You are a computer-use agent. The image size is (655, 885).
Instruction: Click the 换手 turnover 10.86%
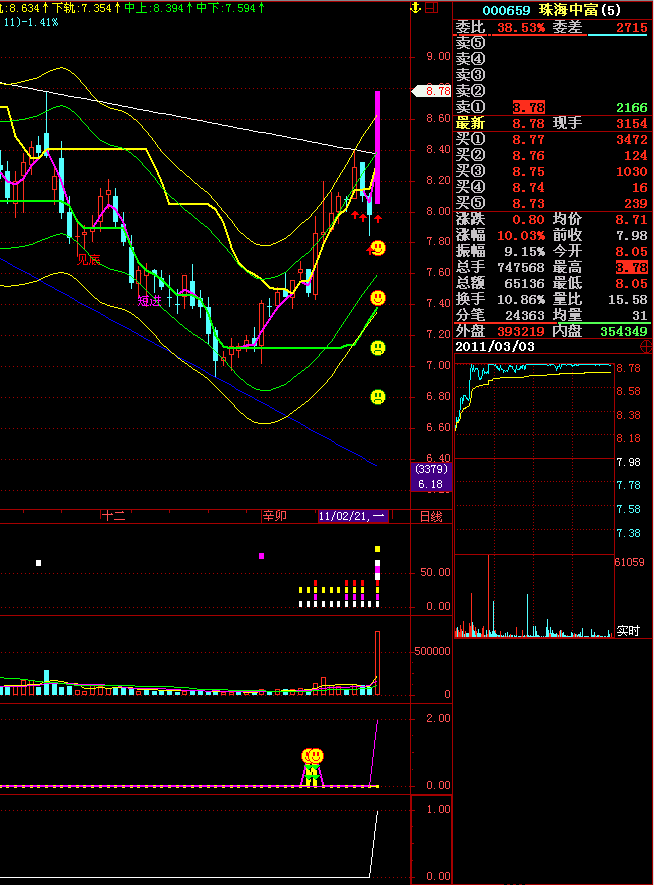521,300
